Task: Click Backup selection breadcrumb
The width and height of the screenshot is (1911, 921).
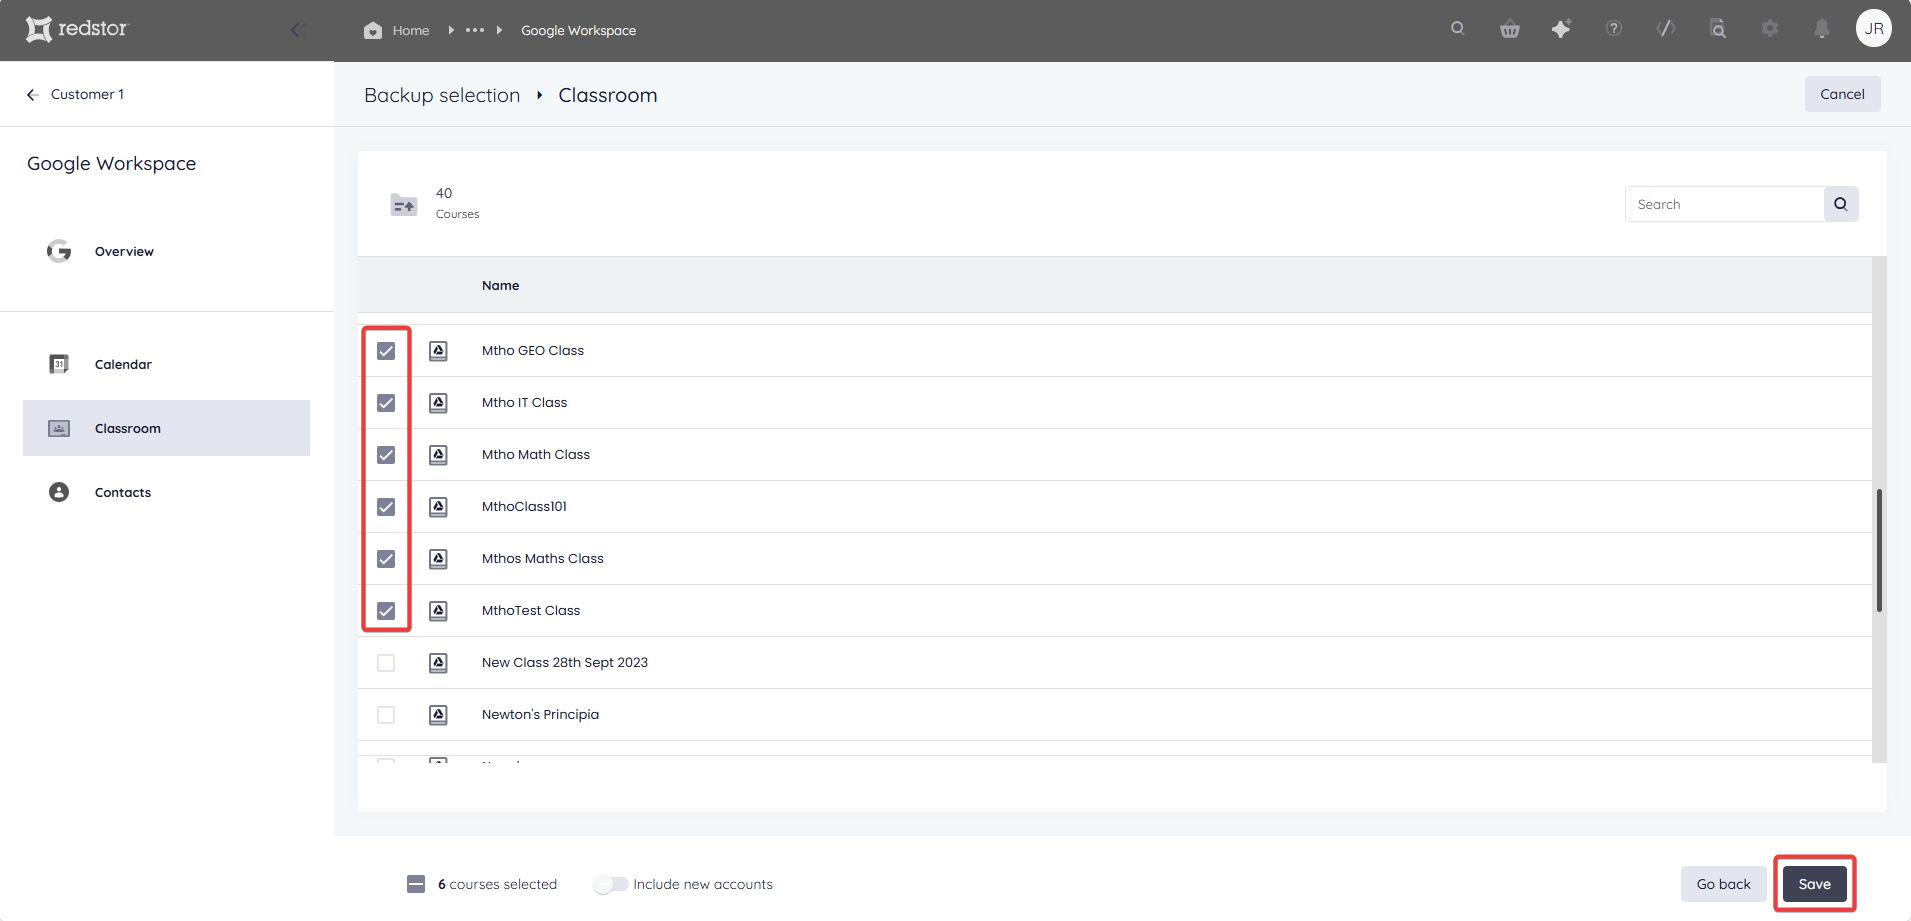Action: pyautogui.click(x=442, y=95)
